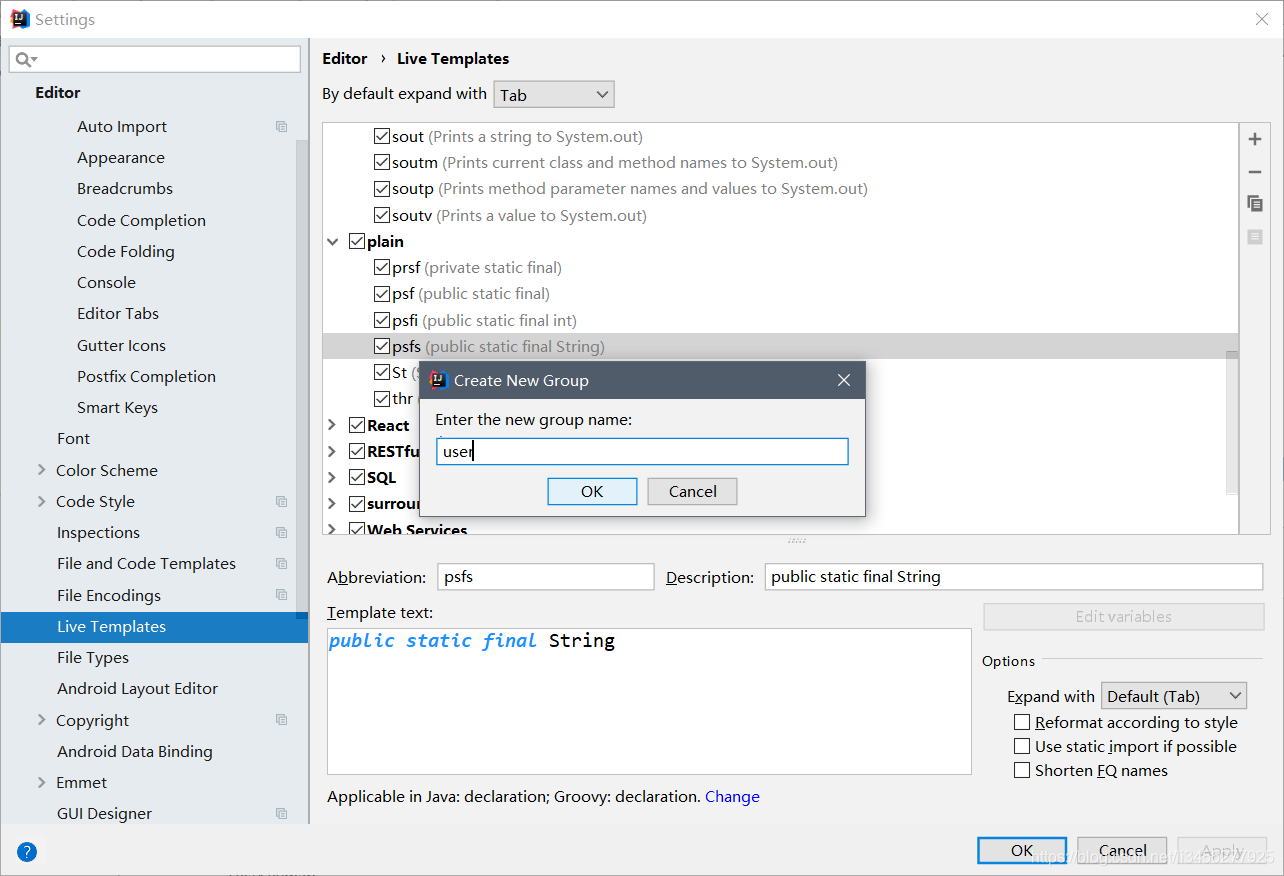Screen dimensions: 1284x876
Task: Add a new template with plus icon
Action: tap(1255, 139)
